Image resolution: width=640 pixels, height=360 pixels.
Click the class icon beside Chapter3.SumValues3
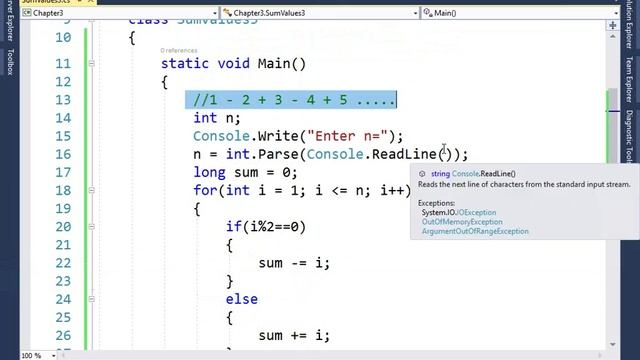[227, 13]
